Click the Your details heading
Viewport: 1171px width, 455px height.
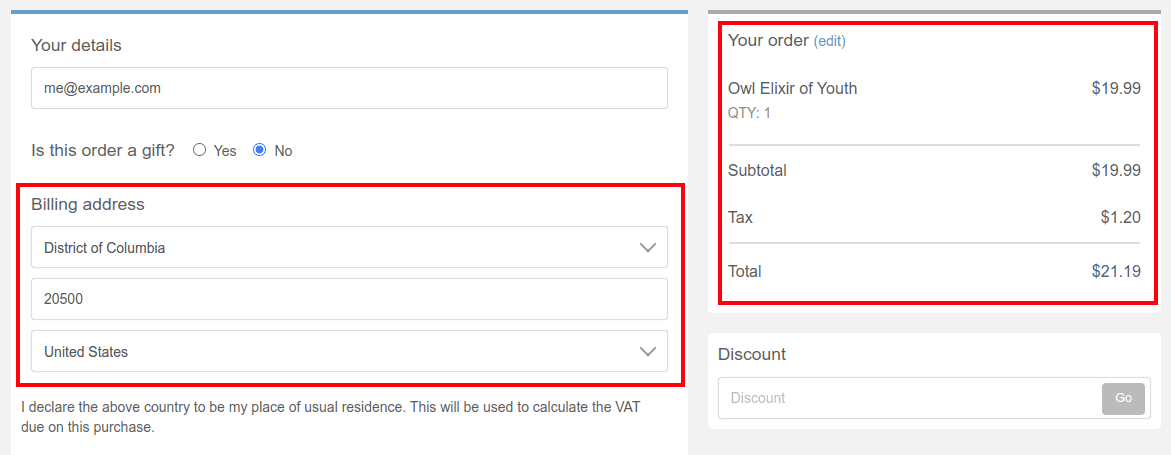(x=76, y=45)
